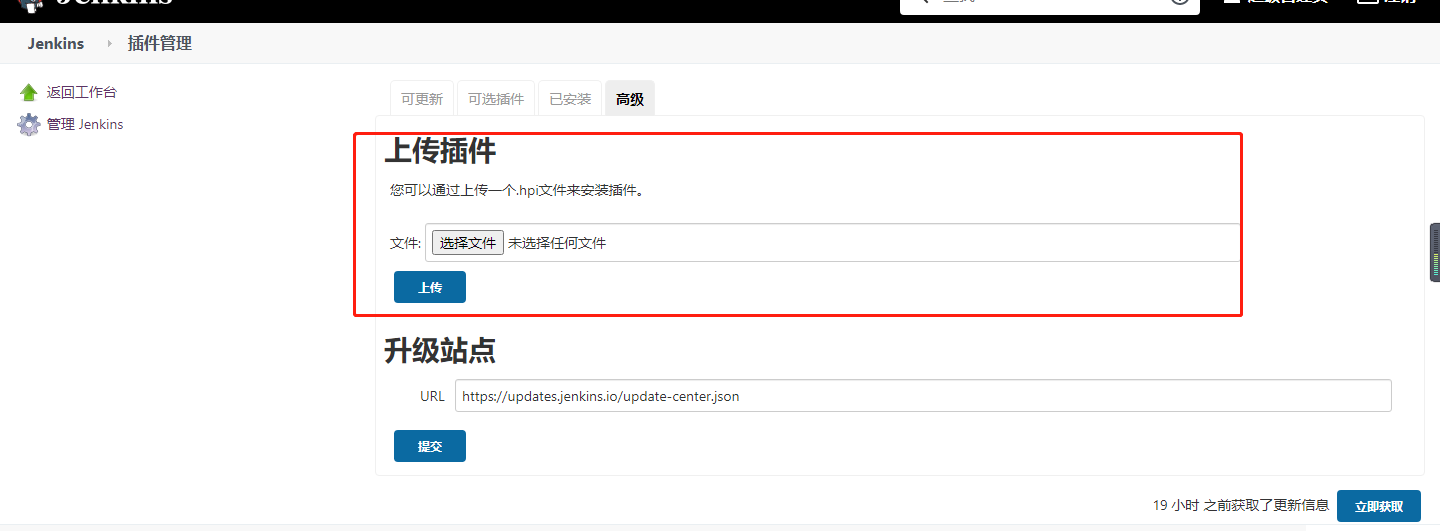This screenshot has height=531, width=1440.
Task: Click the URL label beside the input
Action: pyautogui.click(x=432, y=396)
